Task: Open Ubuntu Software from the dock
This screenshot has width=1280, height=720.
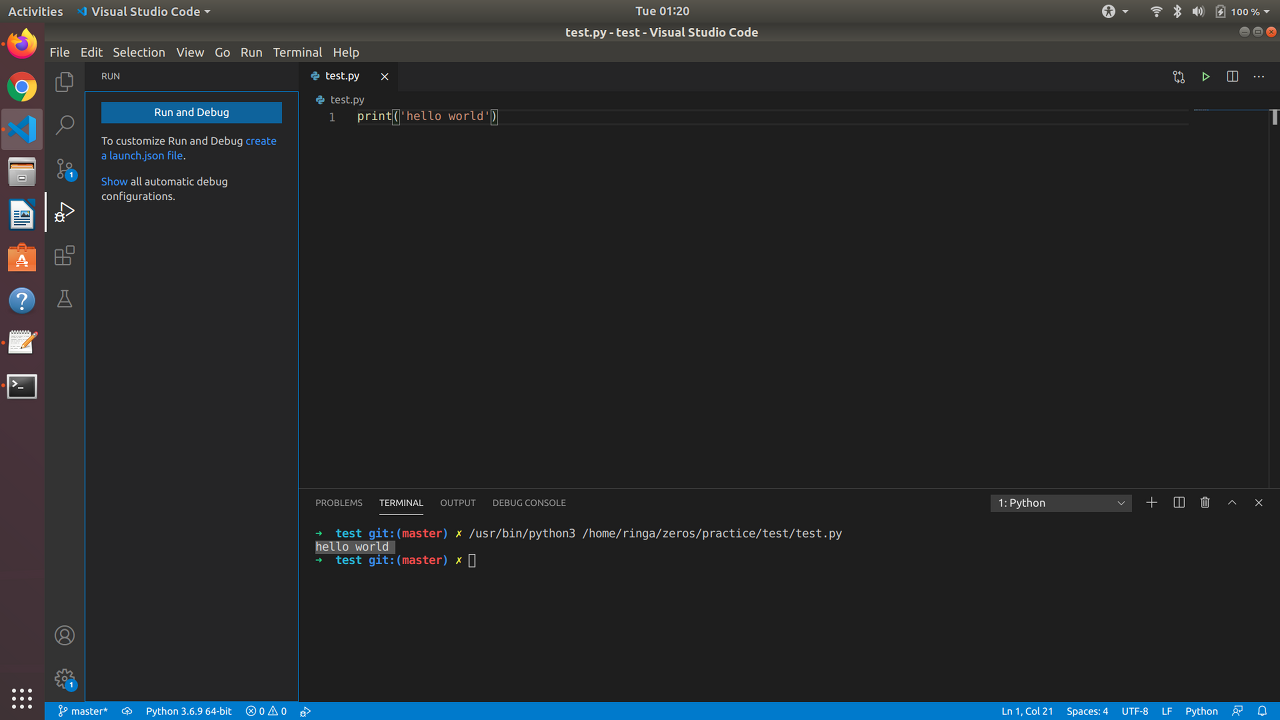Action: [22, 258]
